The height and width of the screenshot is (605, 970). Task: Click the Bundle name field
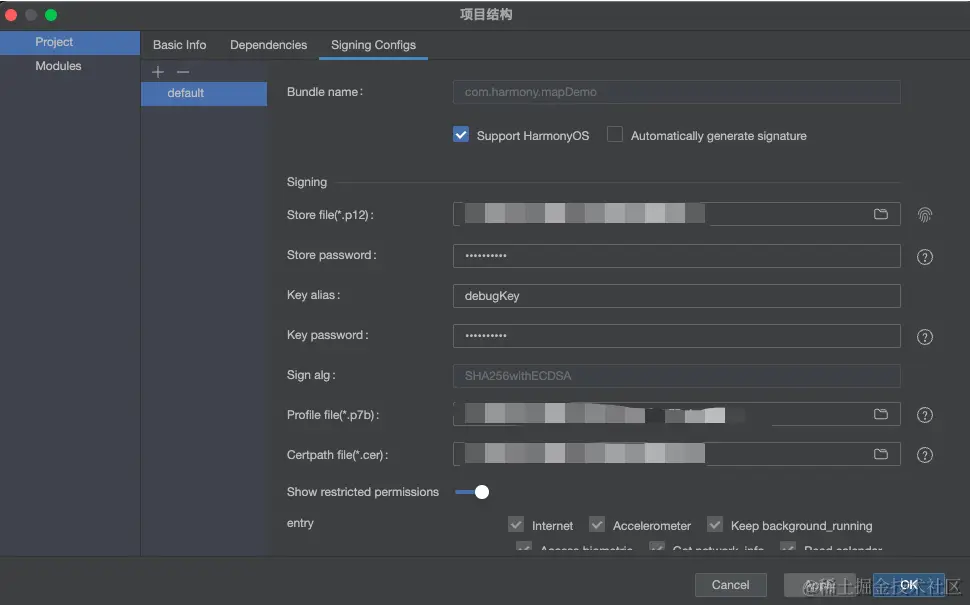click(x=676, y=92)
